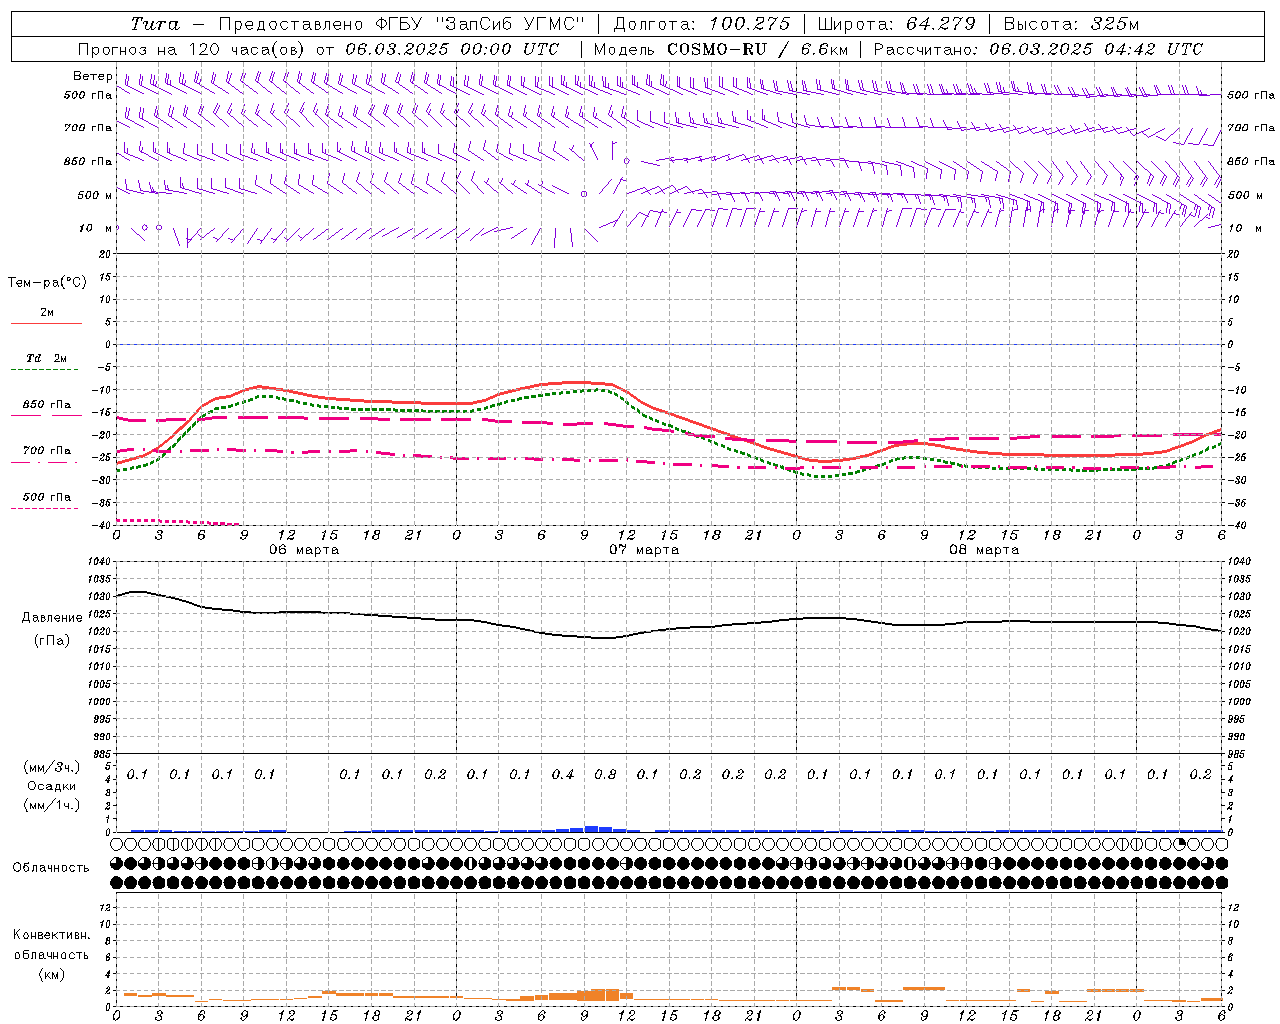
Task: Click the "Осадки" precipitation label
Action: click(x=52, y=786)
